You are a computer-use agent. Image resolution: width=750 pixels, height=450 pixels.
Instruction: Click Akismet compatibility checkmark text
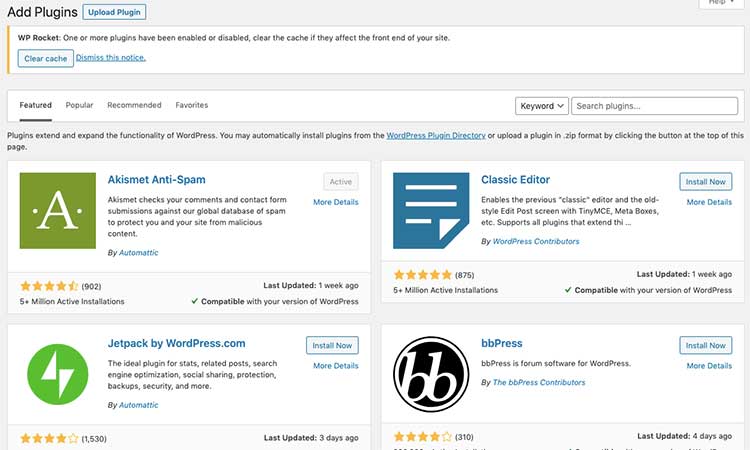[x=275, y=301]
